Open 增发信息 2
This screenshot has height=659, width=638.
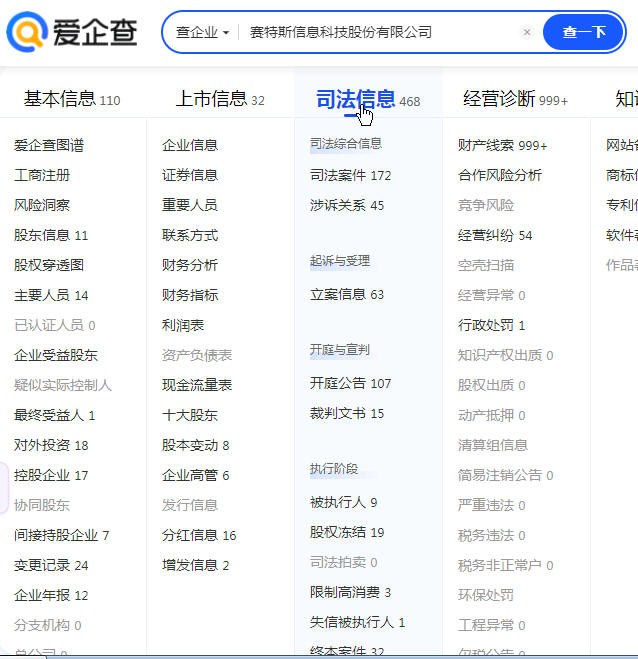tap(195, 565)
